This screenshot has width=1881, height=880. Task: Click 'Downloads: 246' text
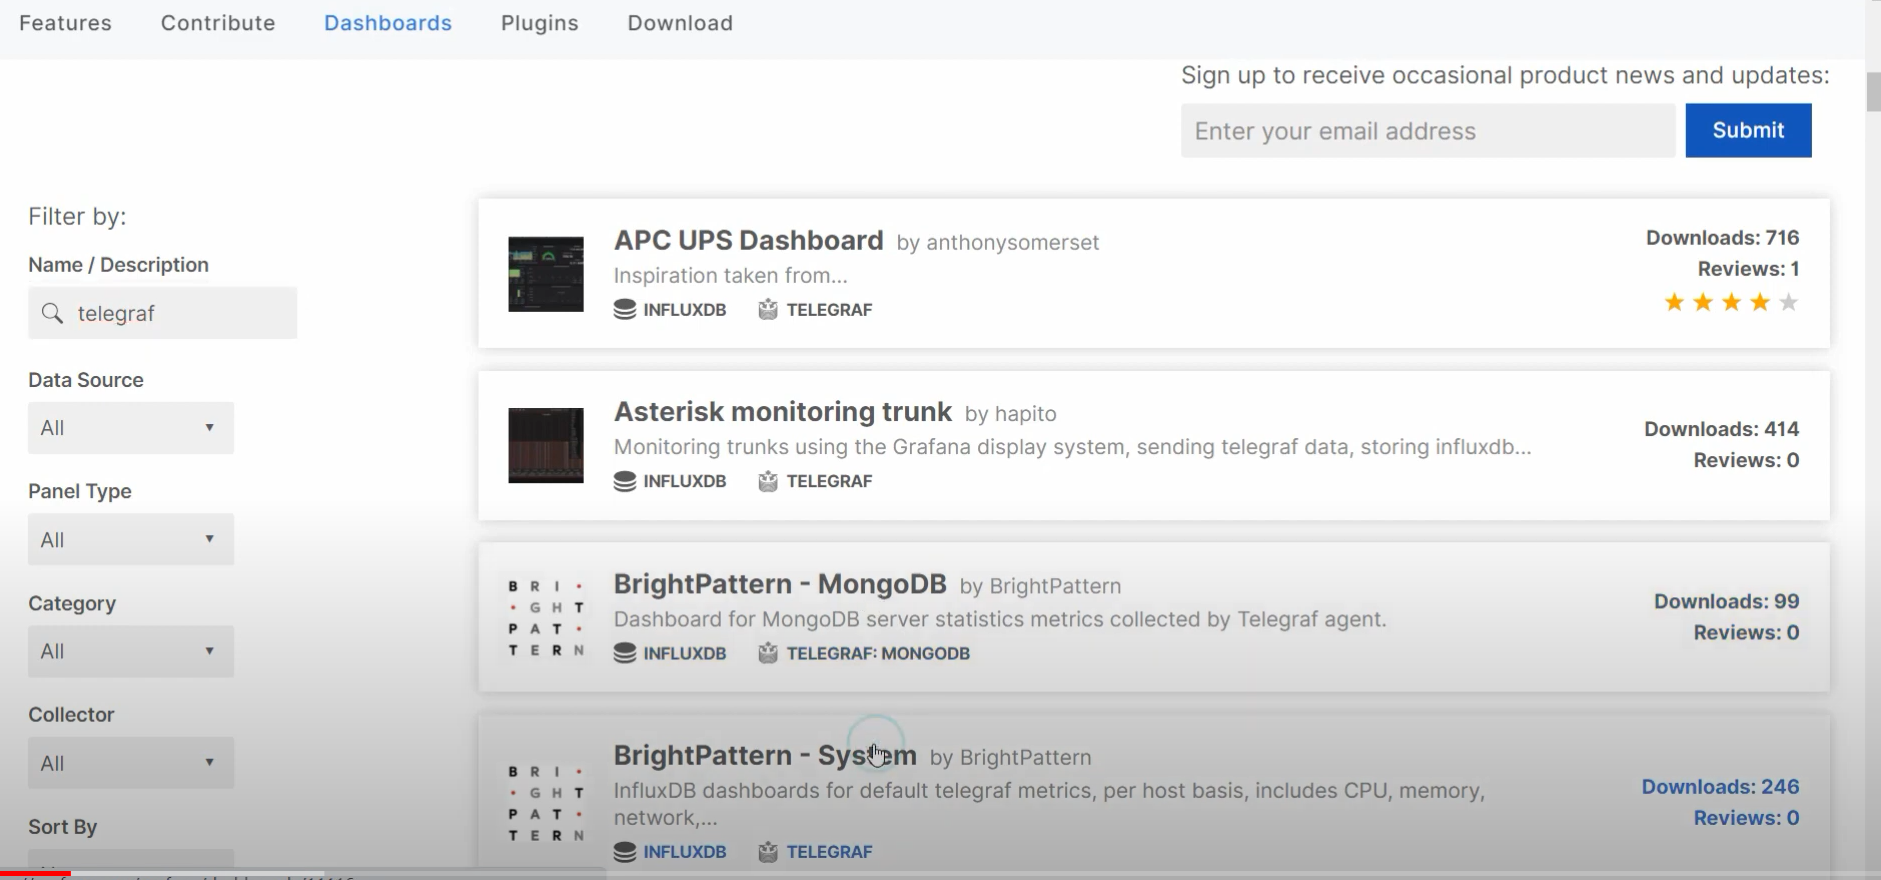(x=1721, y=787)
